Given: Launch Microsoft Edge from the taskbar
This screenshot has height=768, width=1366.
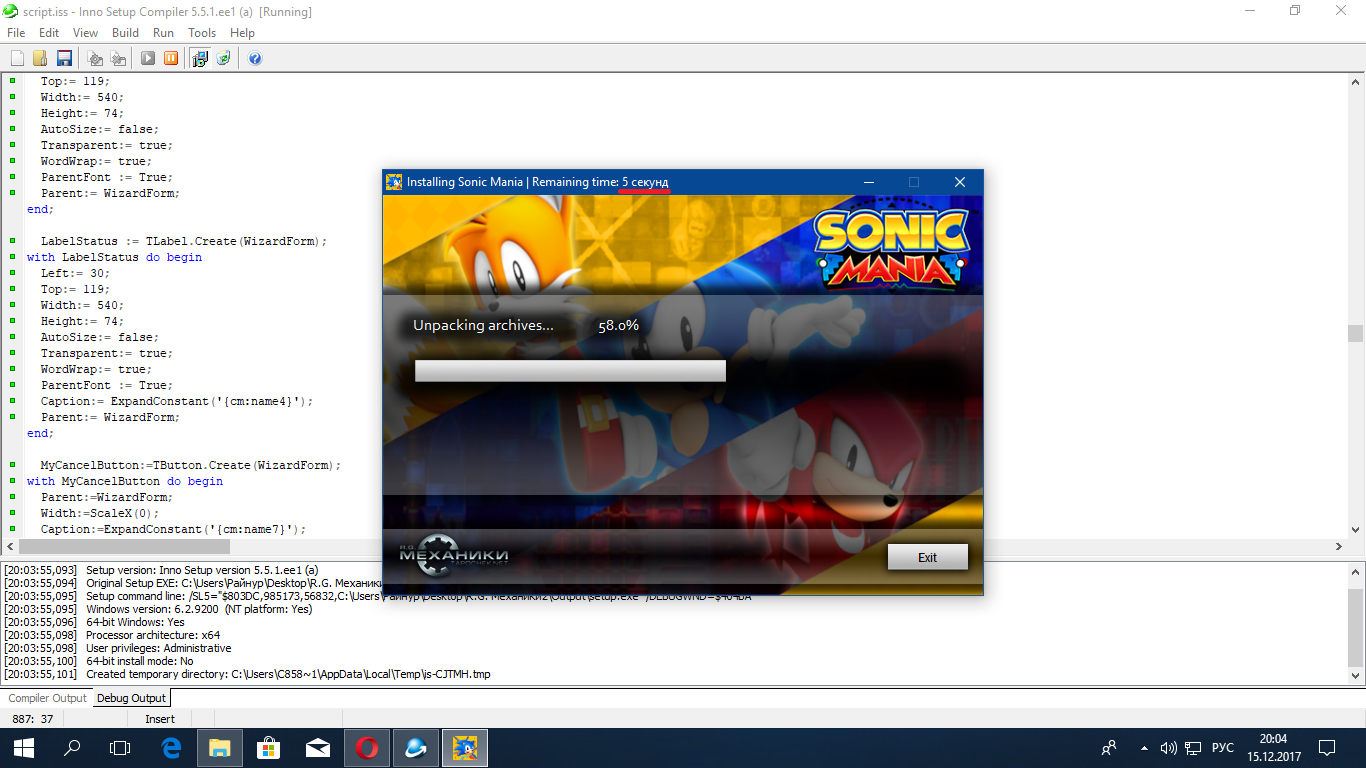Looking at the screenshot, I should (x=171, y=747).
